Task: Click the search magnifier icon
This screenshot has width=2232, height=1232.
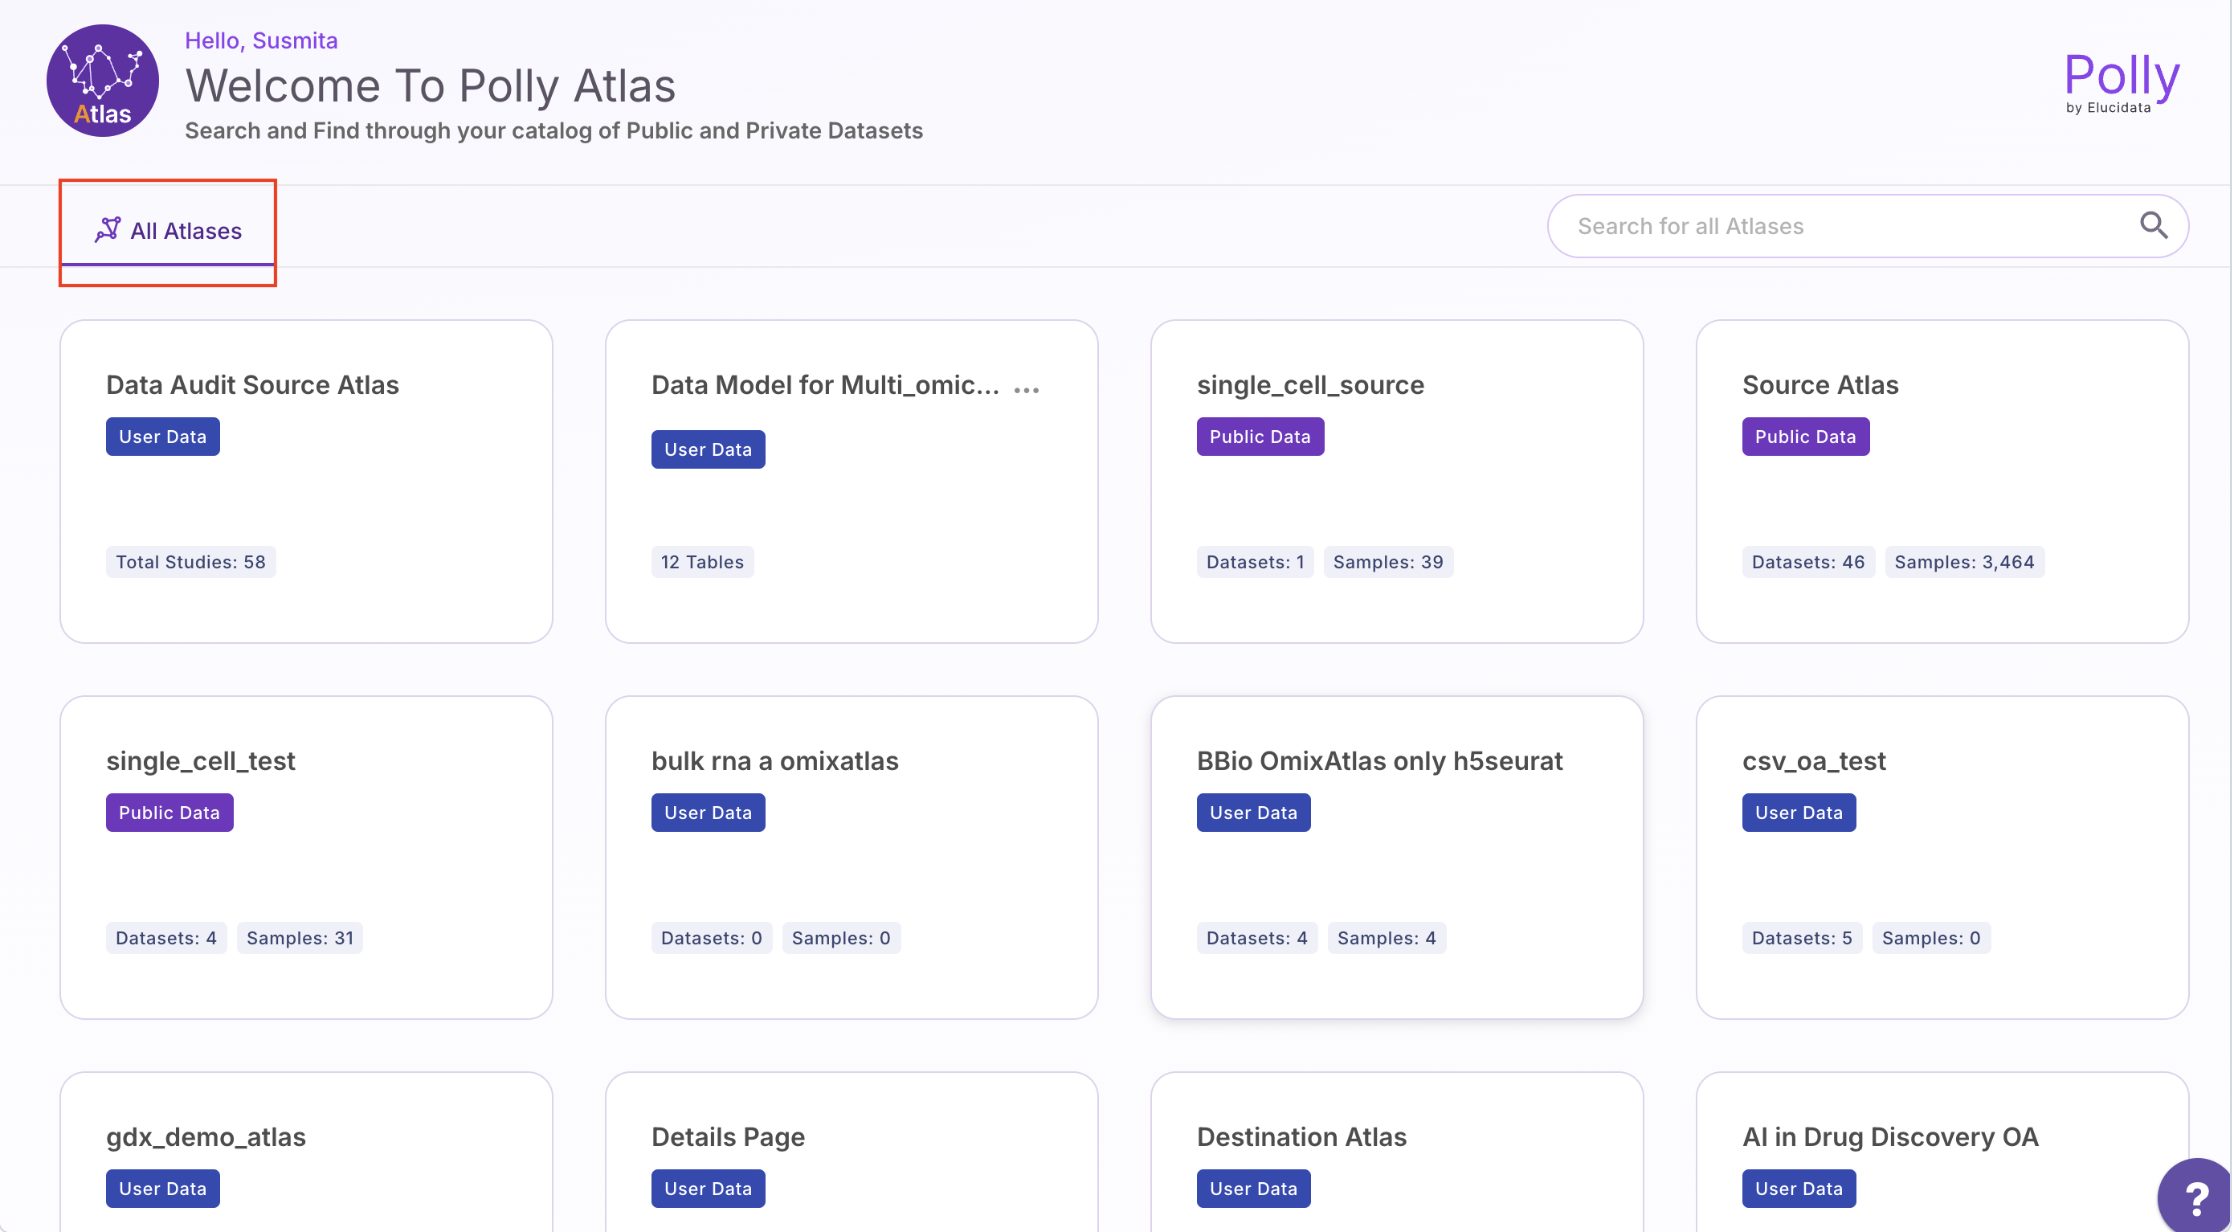Action: point(2153,226)
